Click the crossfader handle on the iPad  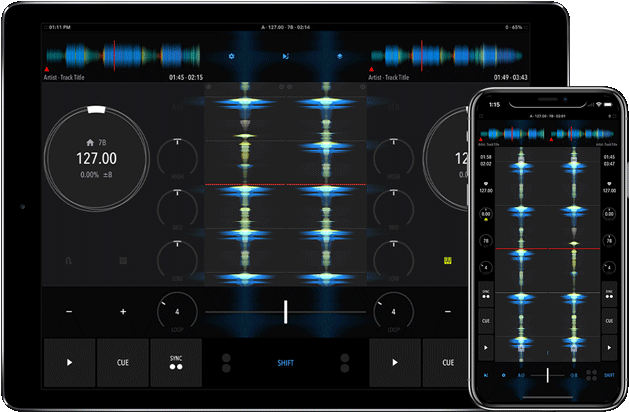click(x=285, y=312)
